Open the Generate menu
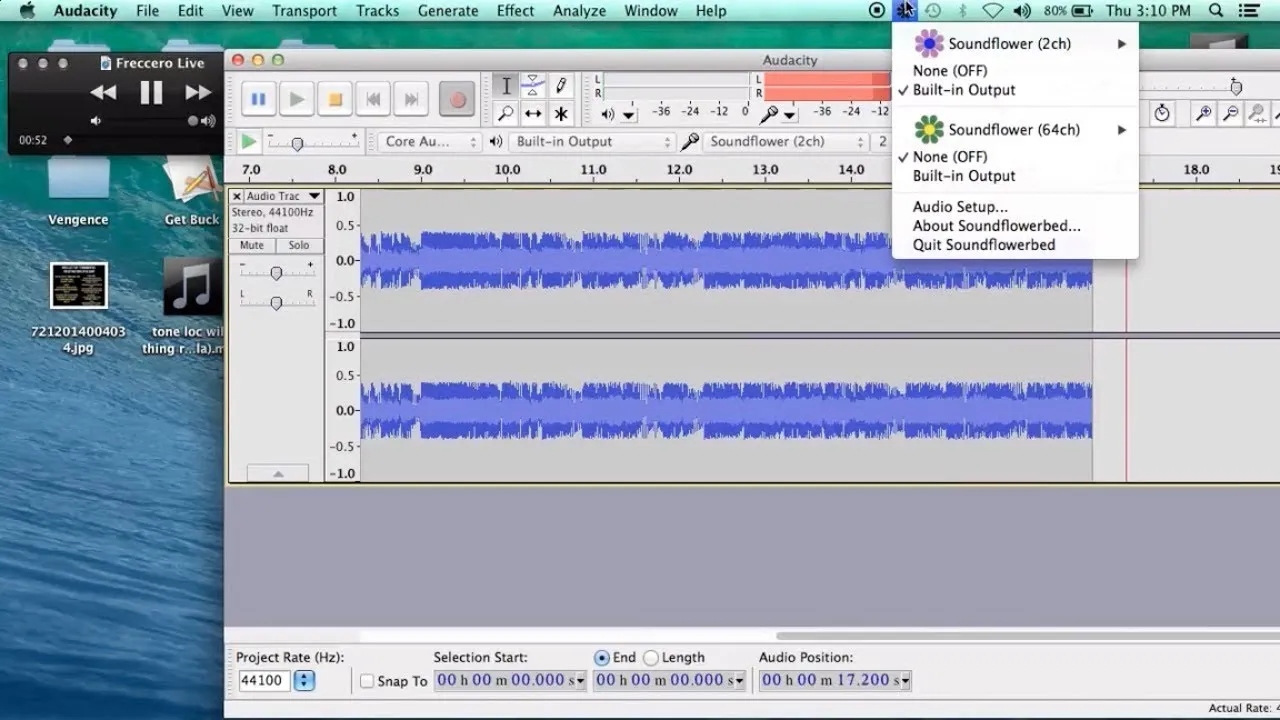This screenshot has width=1280, height=720. [x=447, y=11]
